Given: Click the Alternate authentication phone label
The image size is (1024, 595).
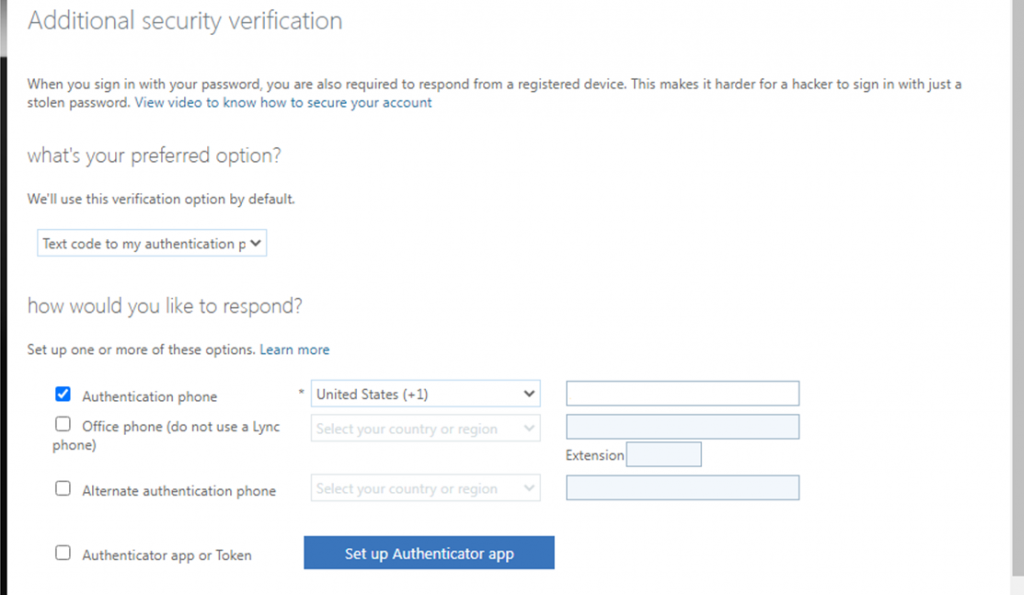Looking at the screenshot, I should (x=179, y=491).
